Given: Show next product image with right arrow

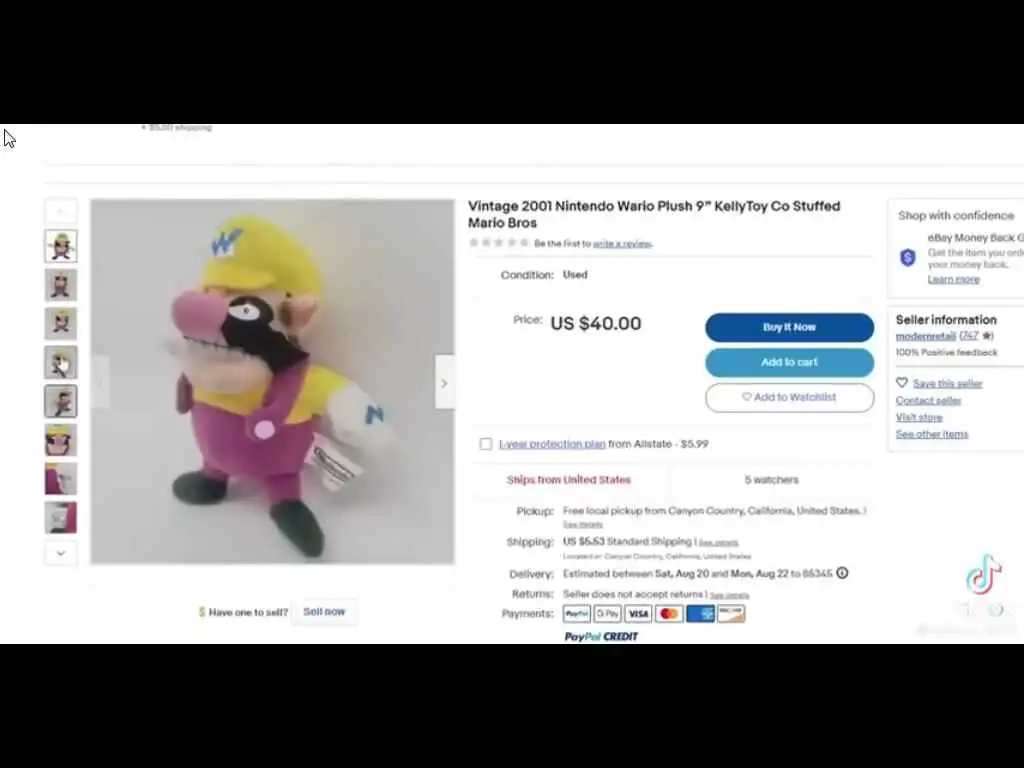Looking at the screenshot, I should click(444, 383).
